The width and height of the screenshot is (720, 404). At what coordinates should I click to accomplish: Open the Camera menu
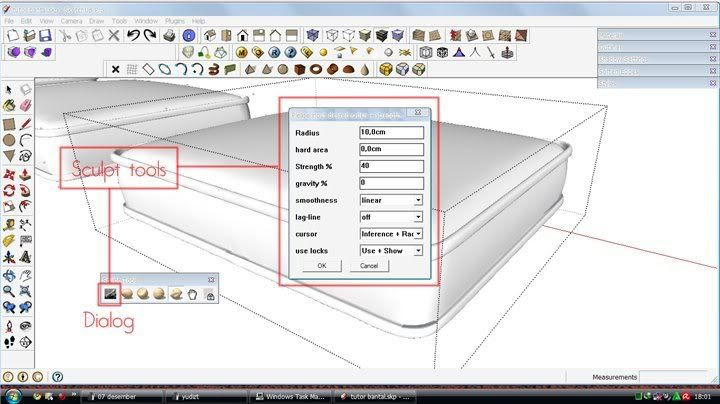pos(71,21)
